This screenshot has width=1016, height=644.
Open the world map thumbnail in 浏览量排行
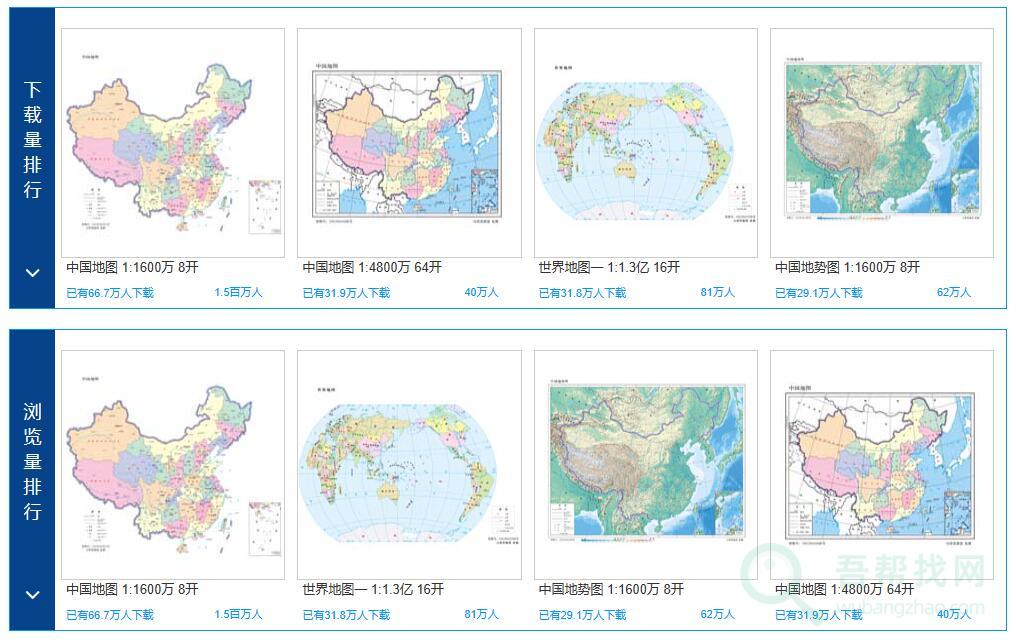407,460
